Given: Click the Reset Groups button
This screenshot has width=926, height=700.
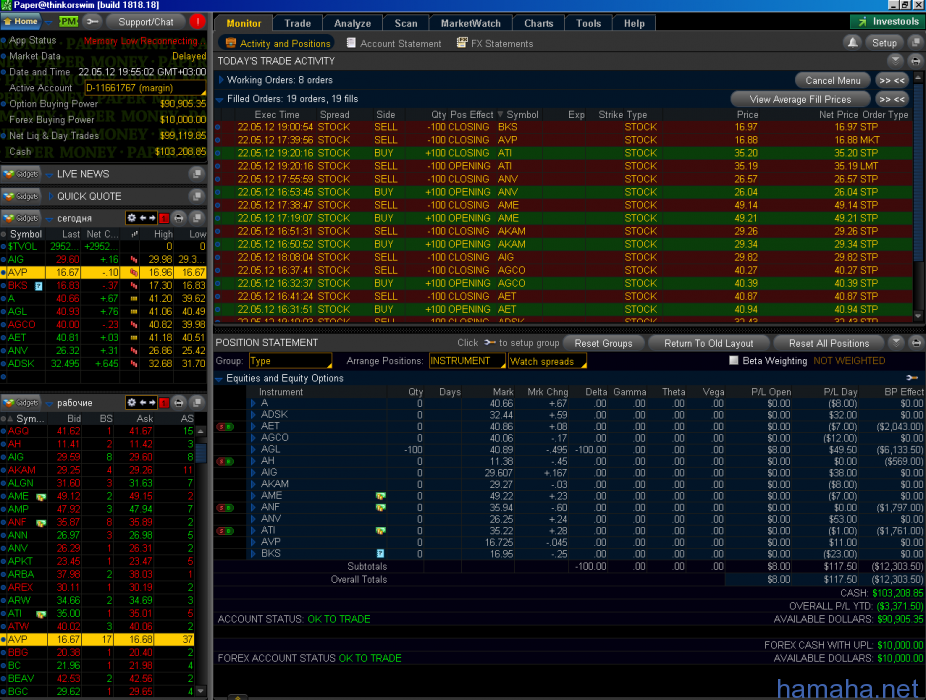Looking at the screenshot, I should [x=603, y=343].
